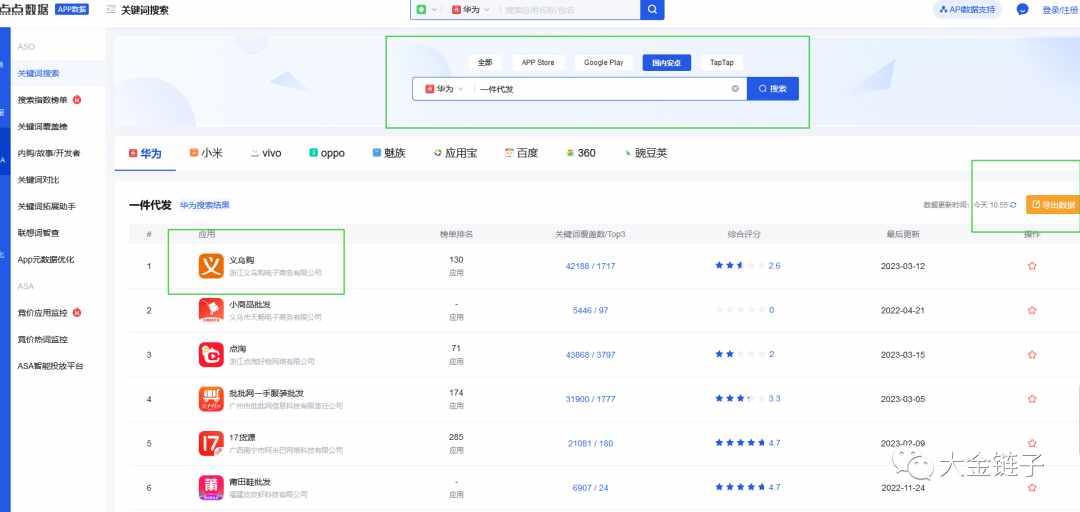Open the blue chat message icon
Screen dimensions: 1080x512
pyautogui.click(x=1023, y=10)
